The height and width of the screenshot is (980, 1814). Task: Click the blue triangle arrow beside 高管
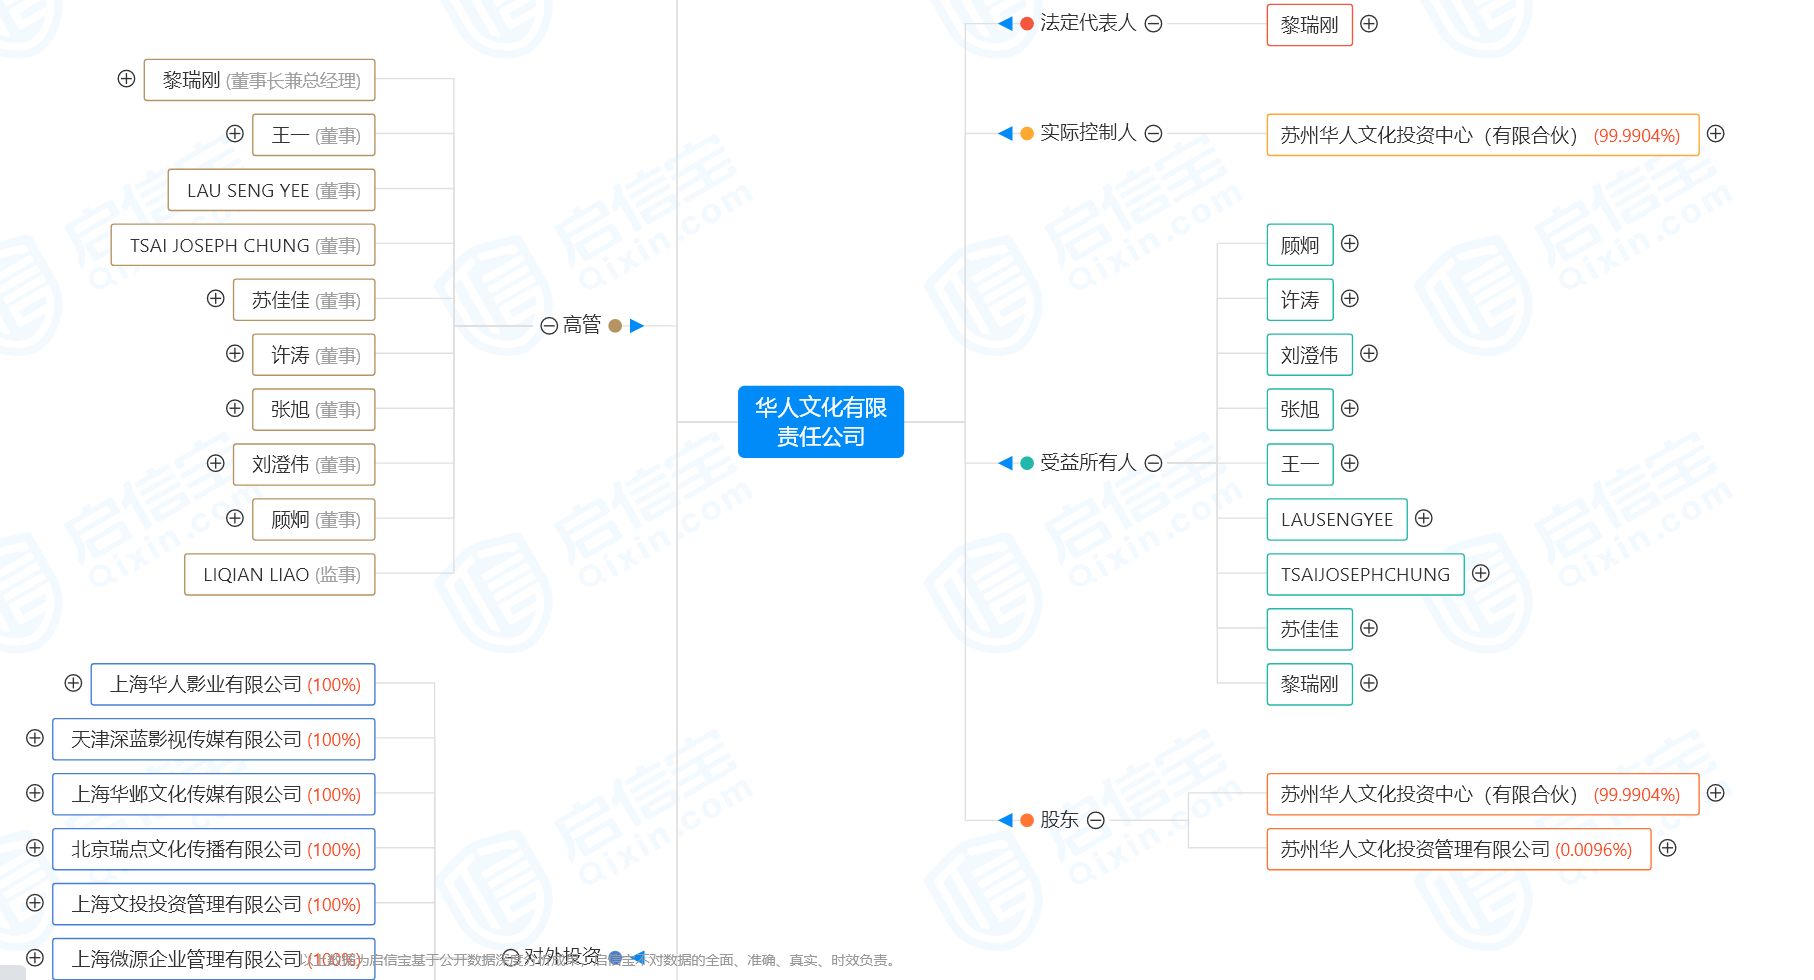tap(638, 325)
